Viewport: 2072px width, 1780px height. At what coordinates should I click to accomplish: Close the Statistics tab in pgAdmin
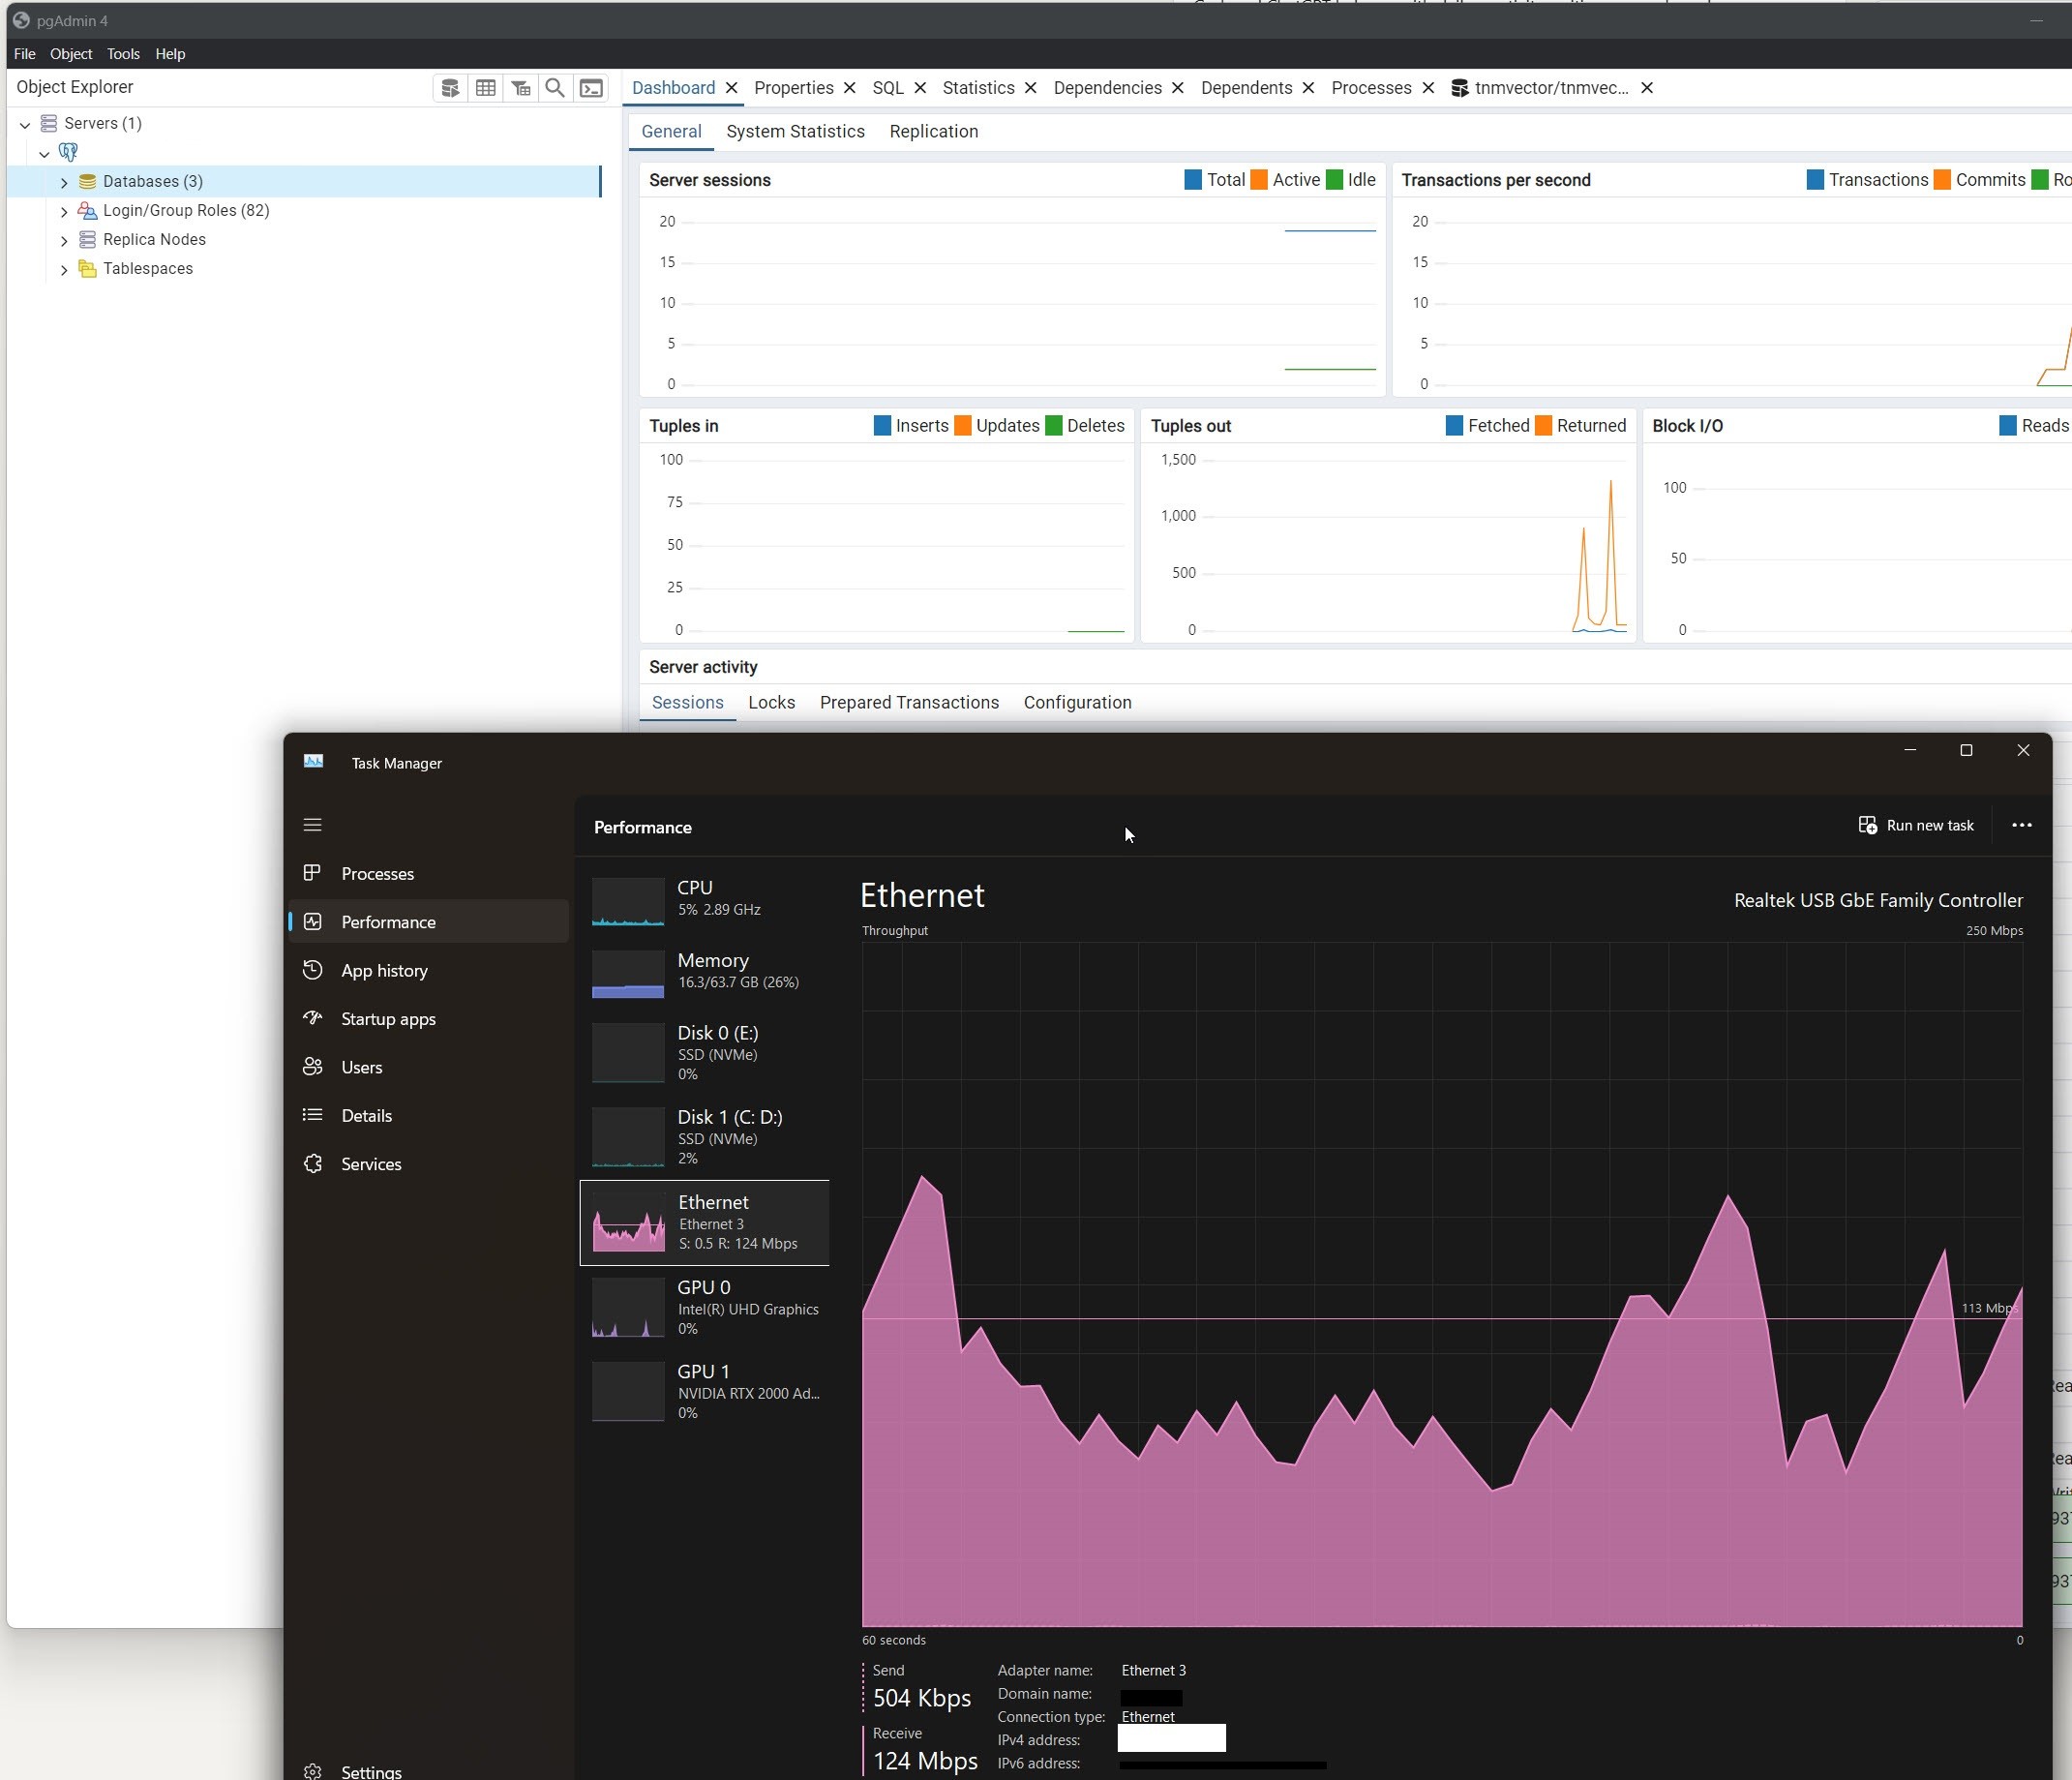1030,88
